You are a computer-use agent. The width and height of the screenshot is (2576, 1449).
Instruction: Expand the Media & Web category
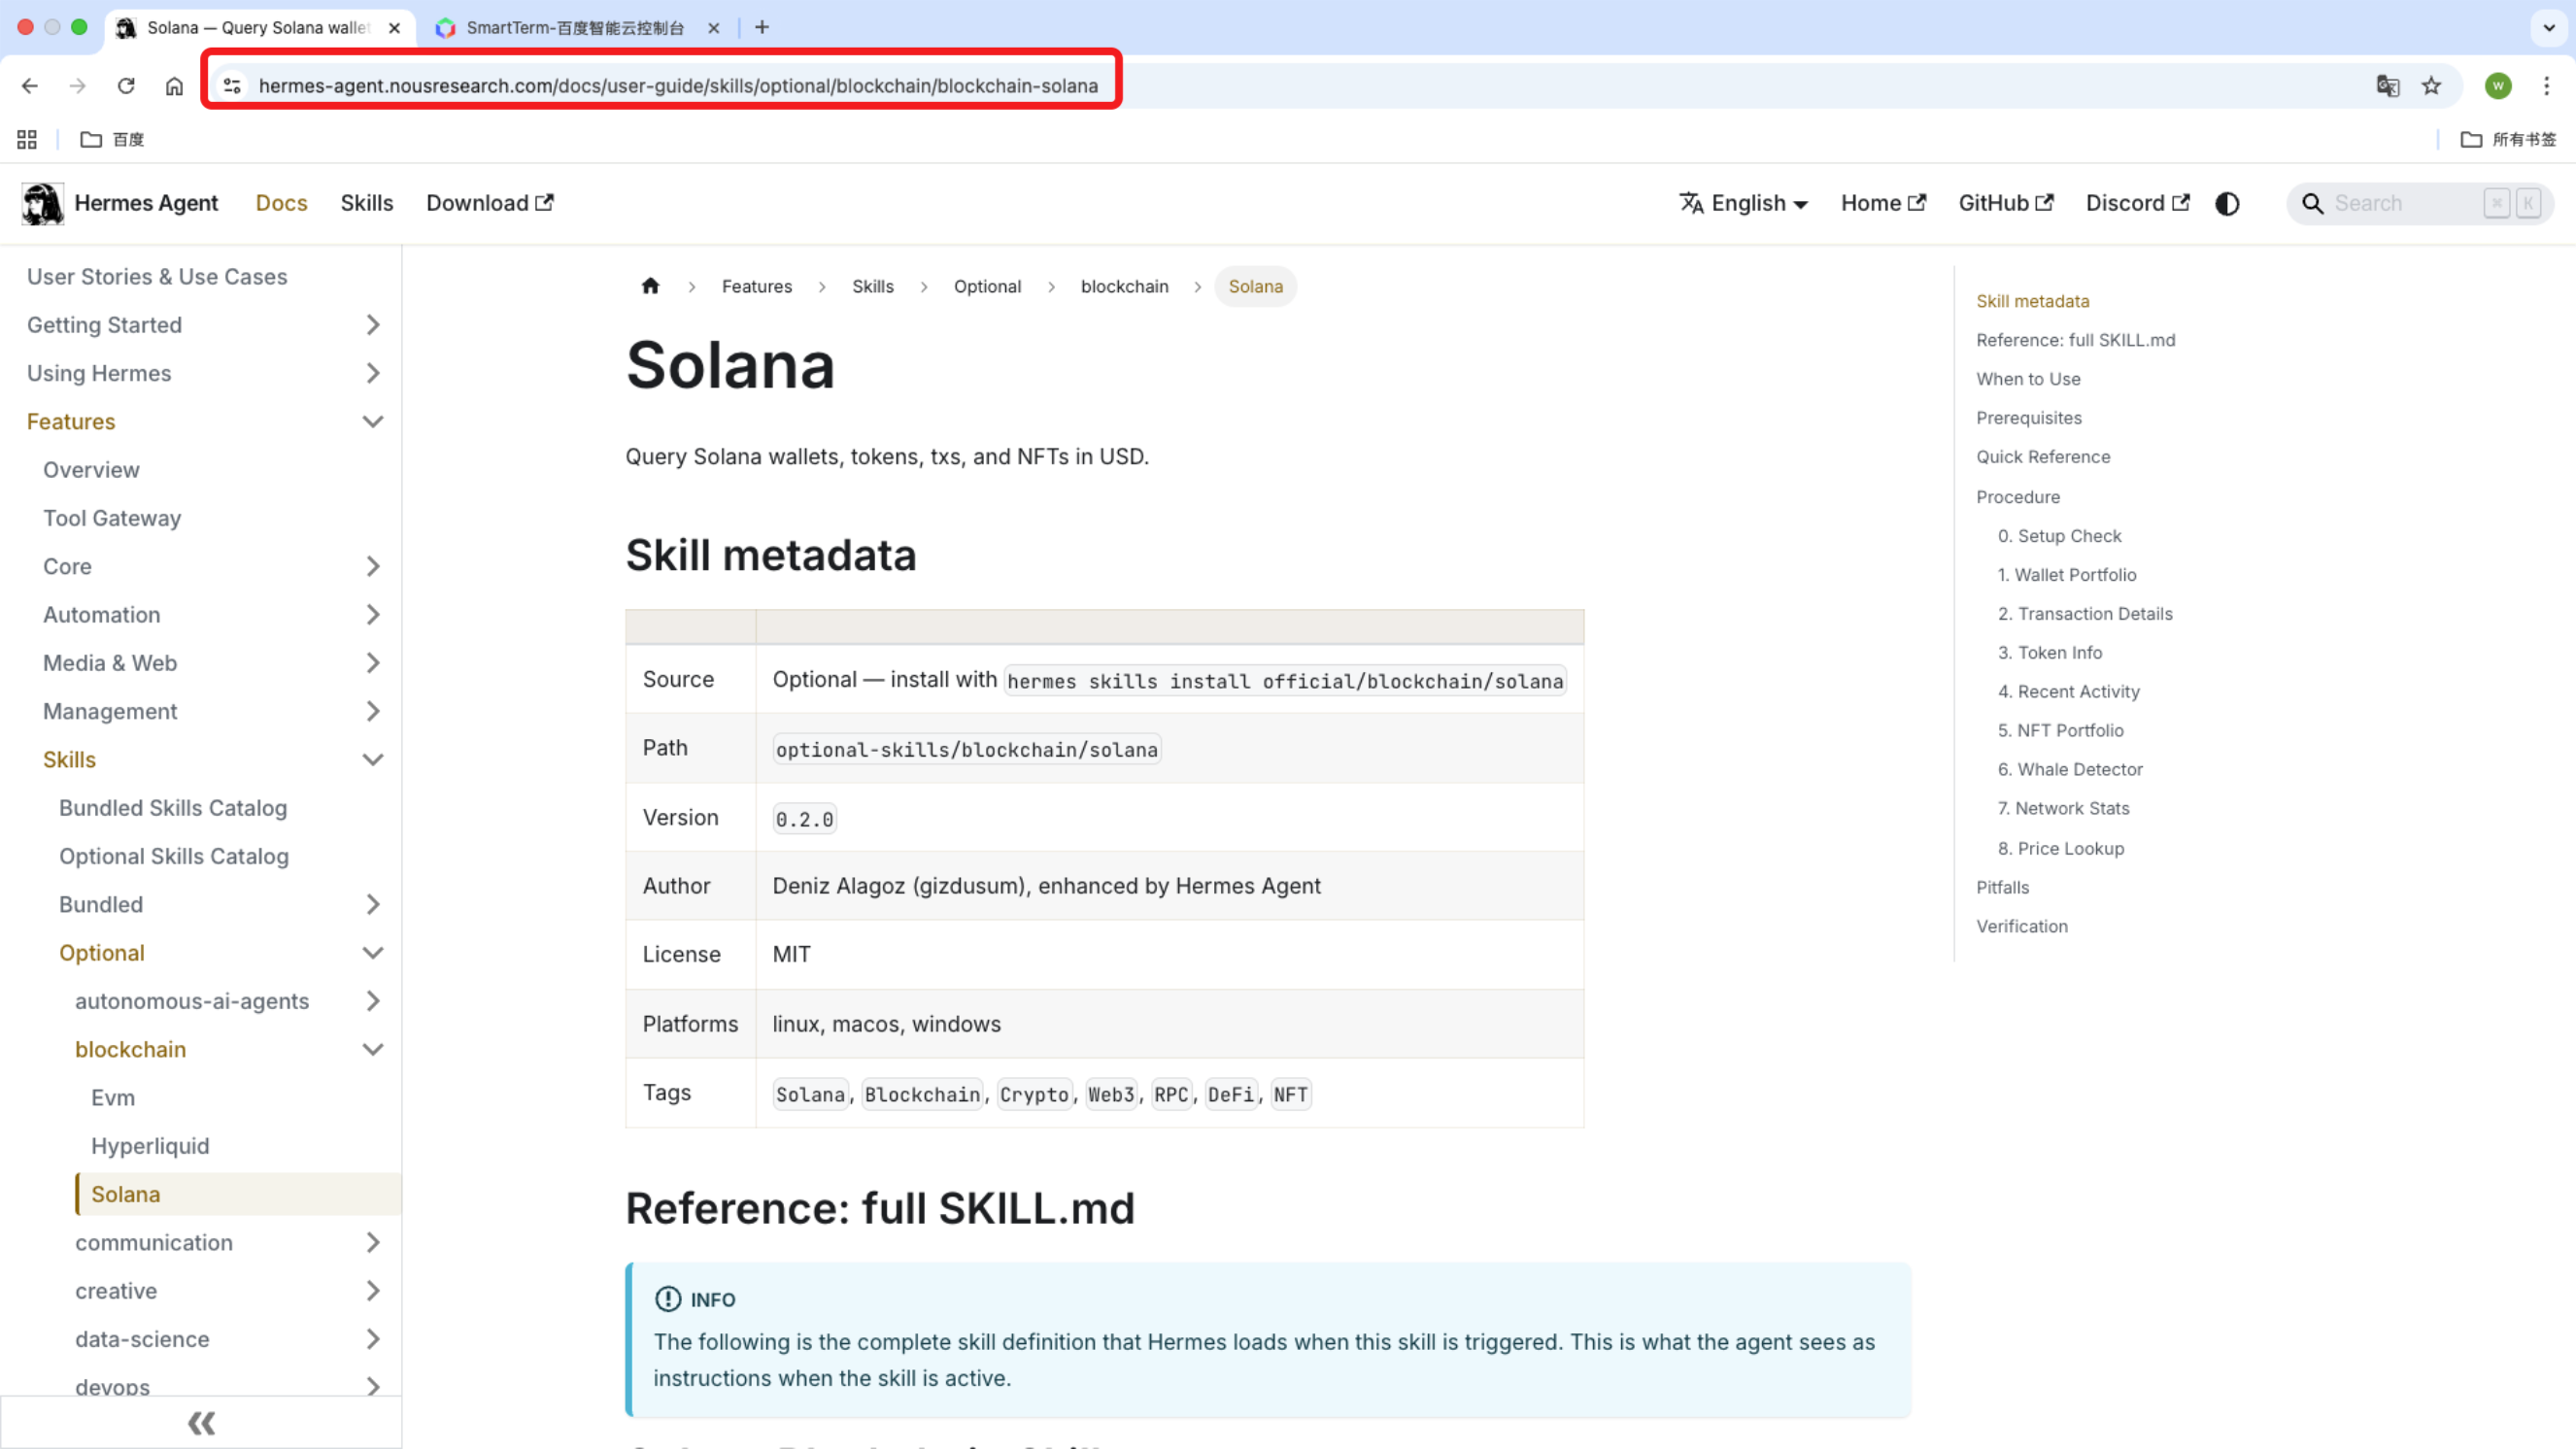pyautogui.click(x=373, y=663)
